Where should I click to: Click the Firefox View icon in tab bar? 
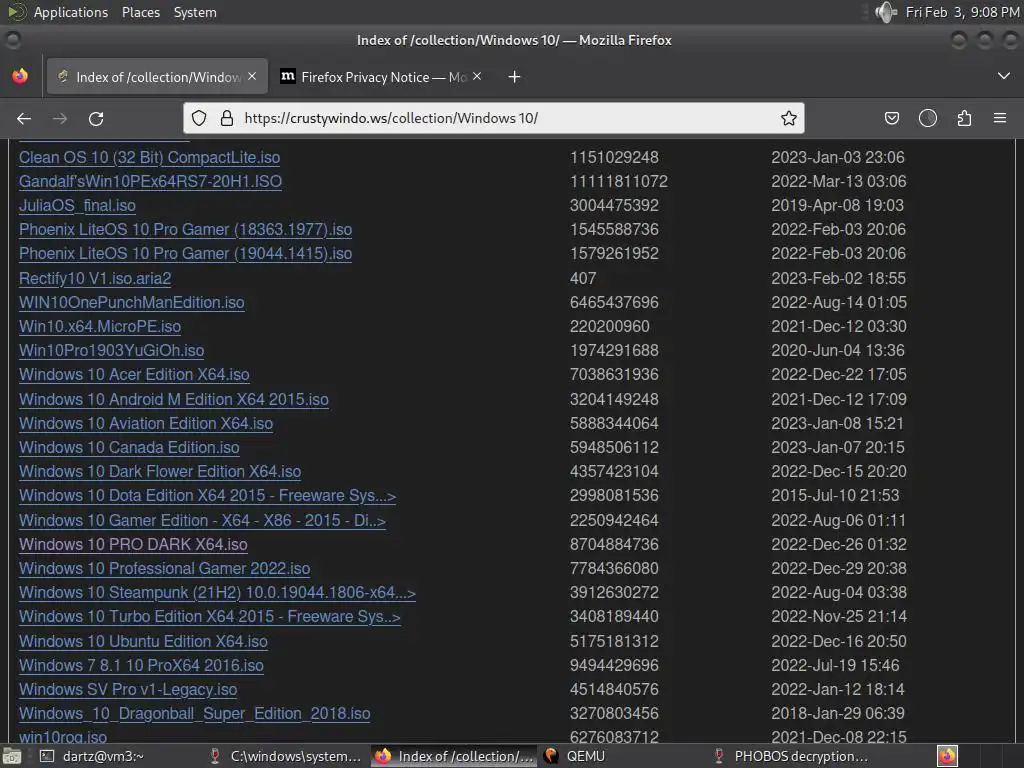pyautogui.click(x=20, y=76)
